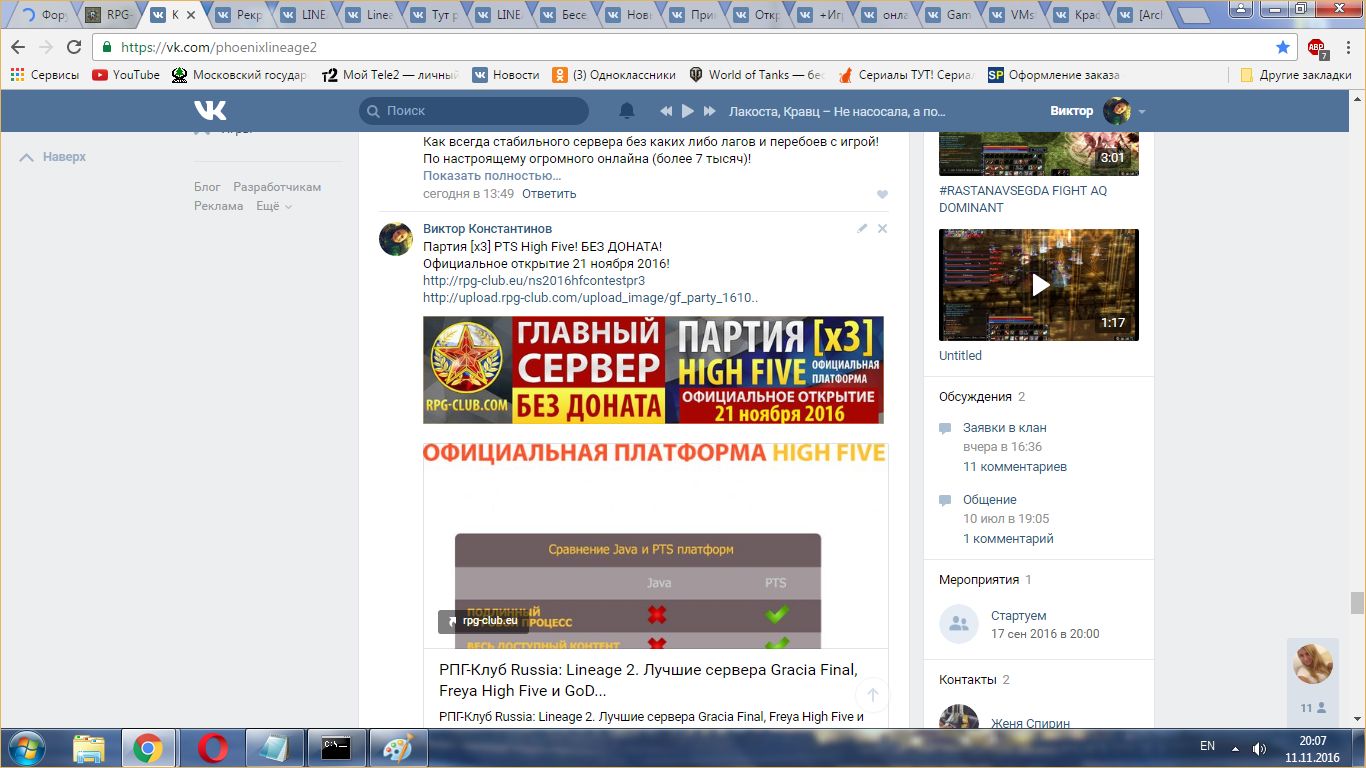The width and height of the screenshot is (1366, 768).
Task: Open Общение discussion topic
Action: point(990,500)
